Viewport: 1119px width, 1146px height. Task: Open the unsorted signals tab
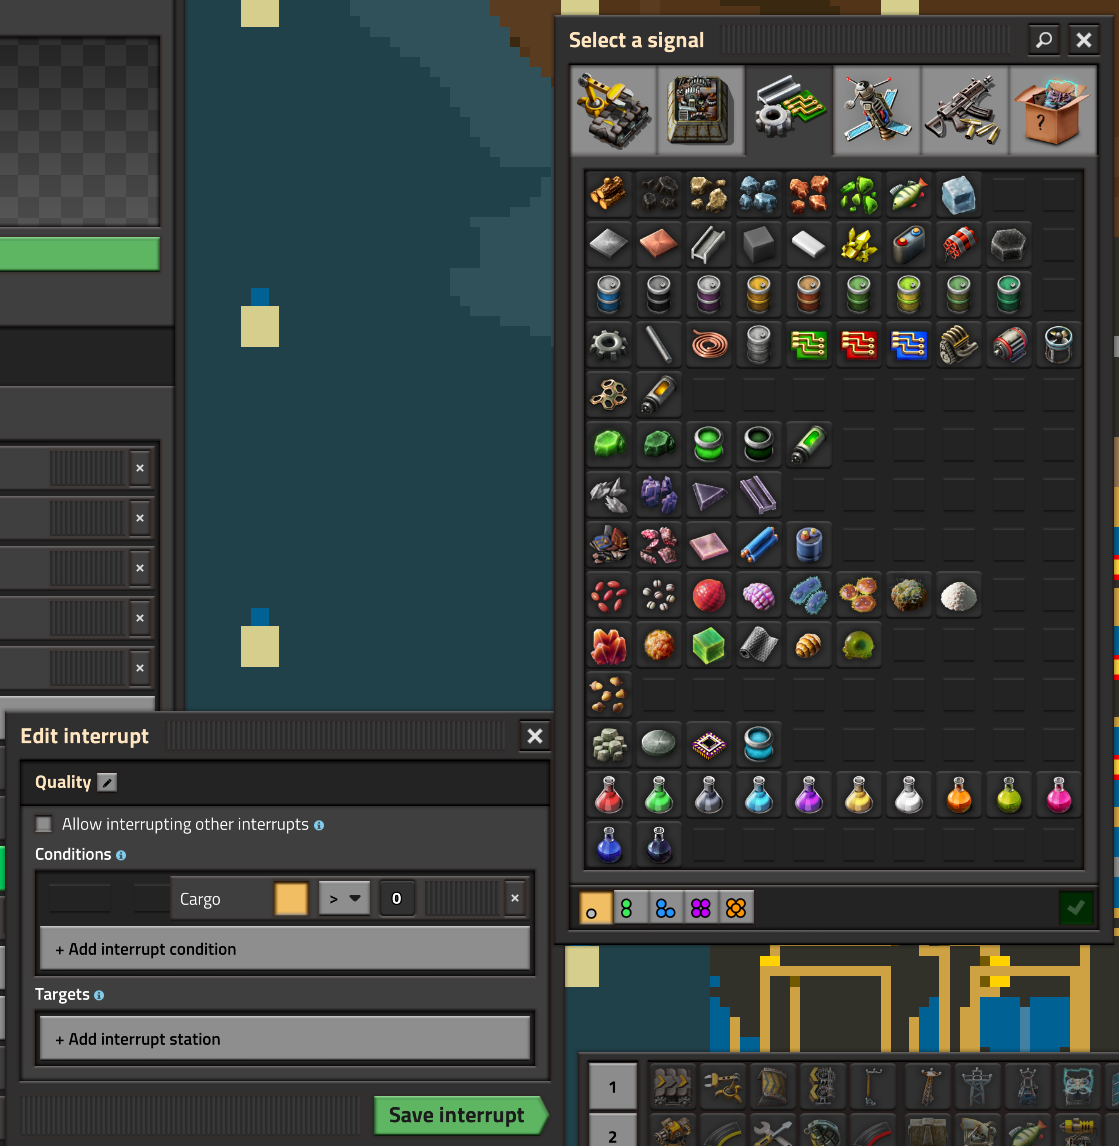[x=1052, y=110]
